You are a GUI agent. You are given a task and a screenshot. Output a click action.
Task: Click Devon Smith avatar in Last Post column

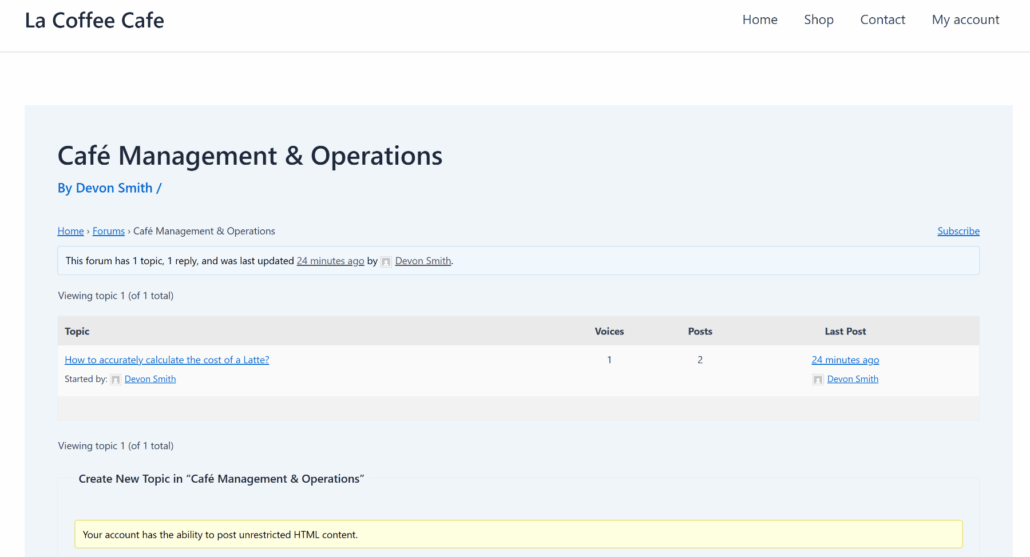[818, 380]
